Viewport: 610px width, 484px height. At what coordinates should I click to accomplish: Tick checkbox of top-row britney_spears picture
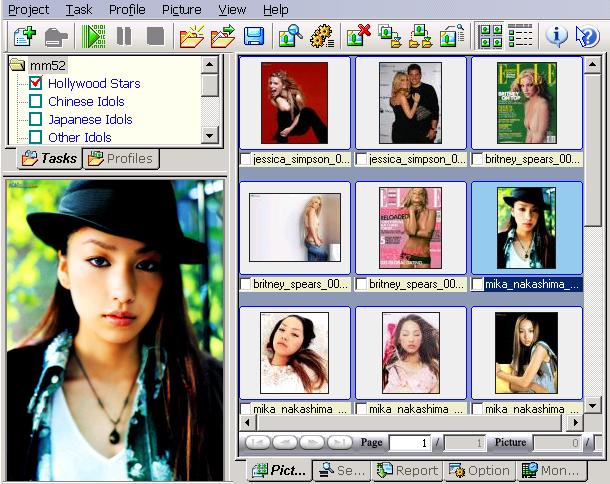point(478,160)
